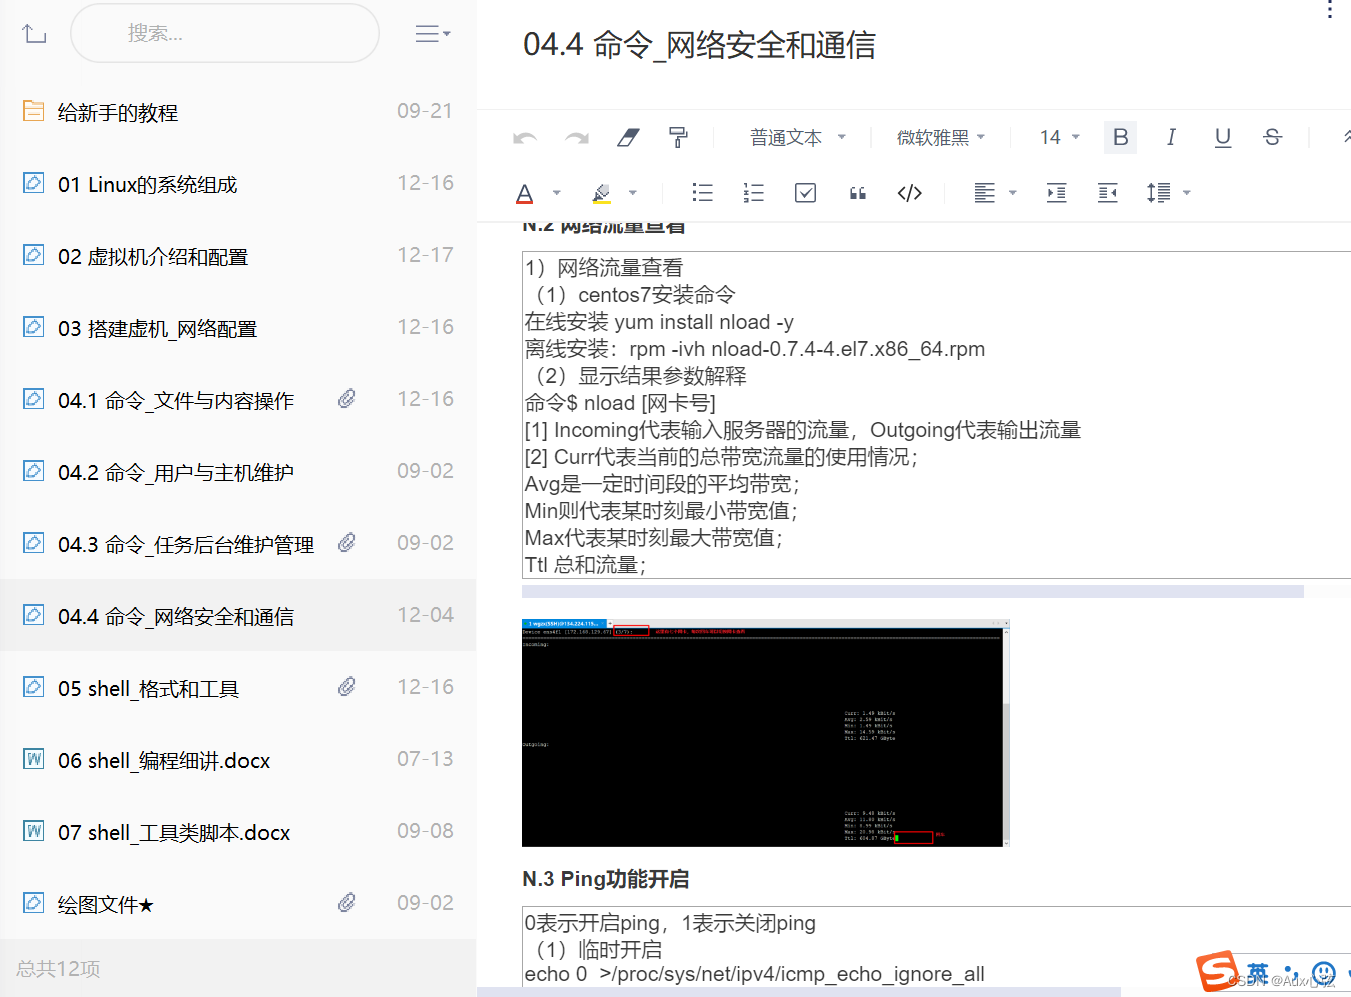Image resolution: width=1351 pixels, height=997 pixels.
Task: Insert a code block
Action: pos(909,193)
